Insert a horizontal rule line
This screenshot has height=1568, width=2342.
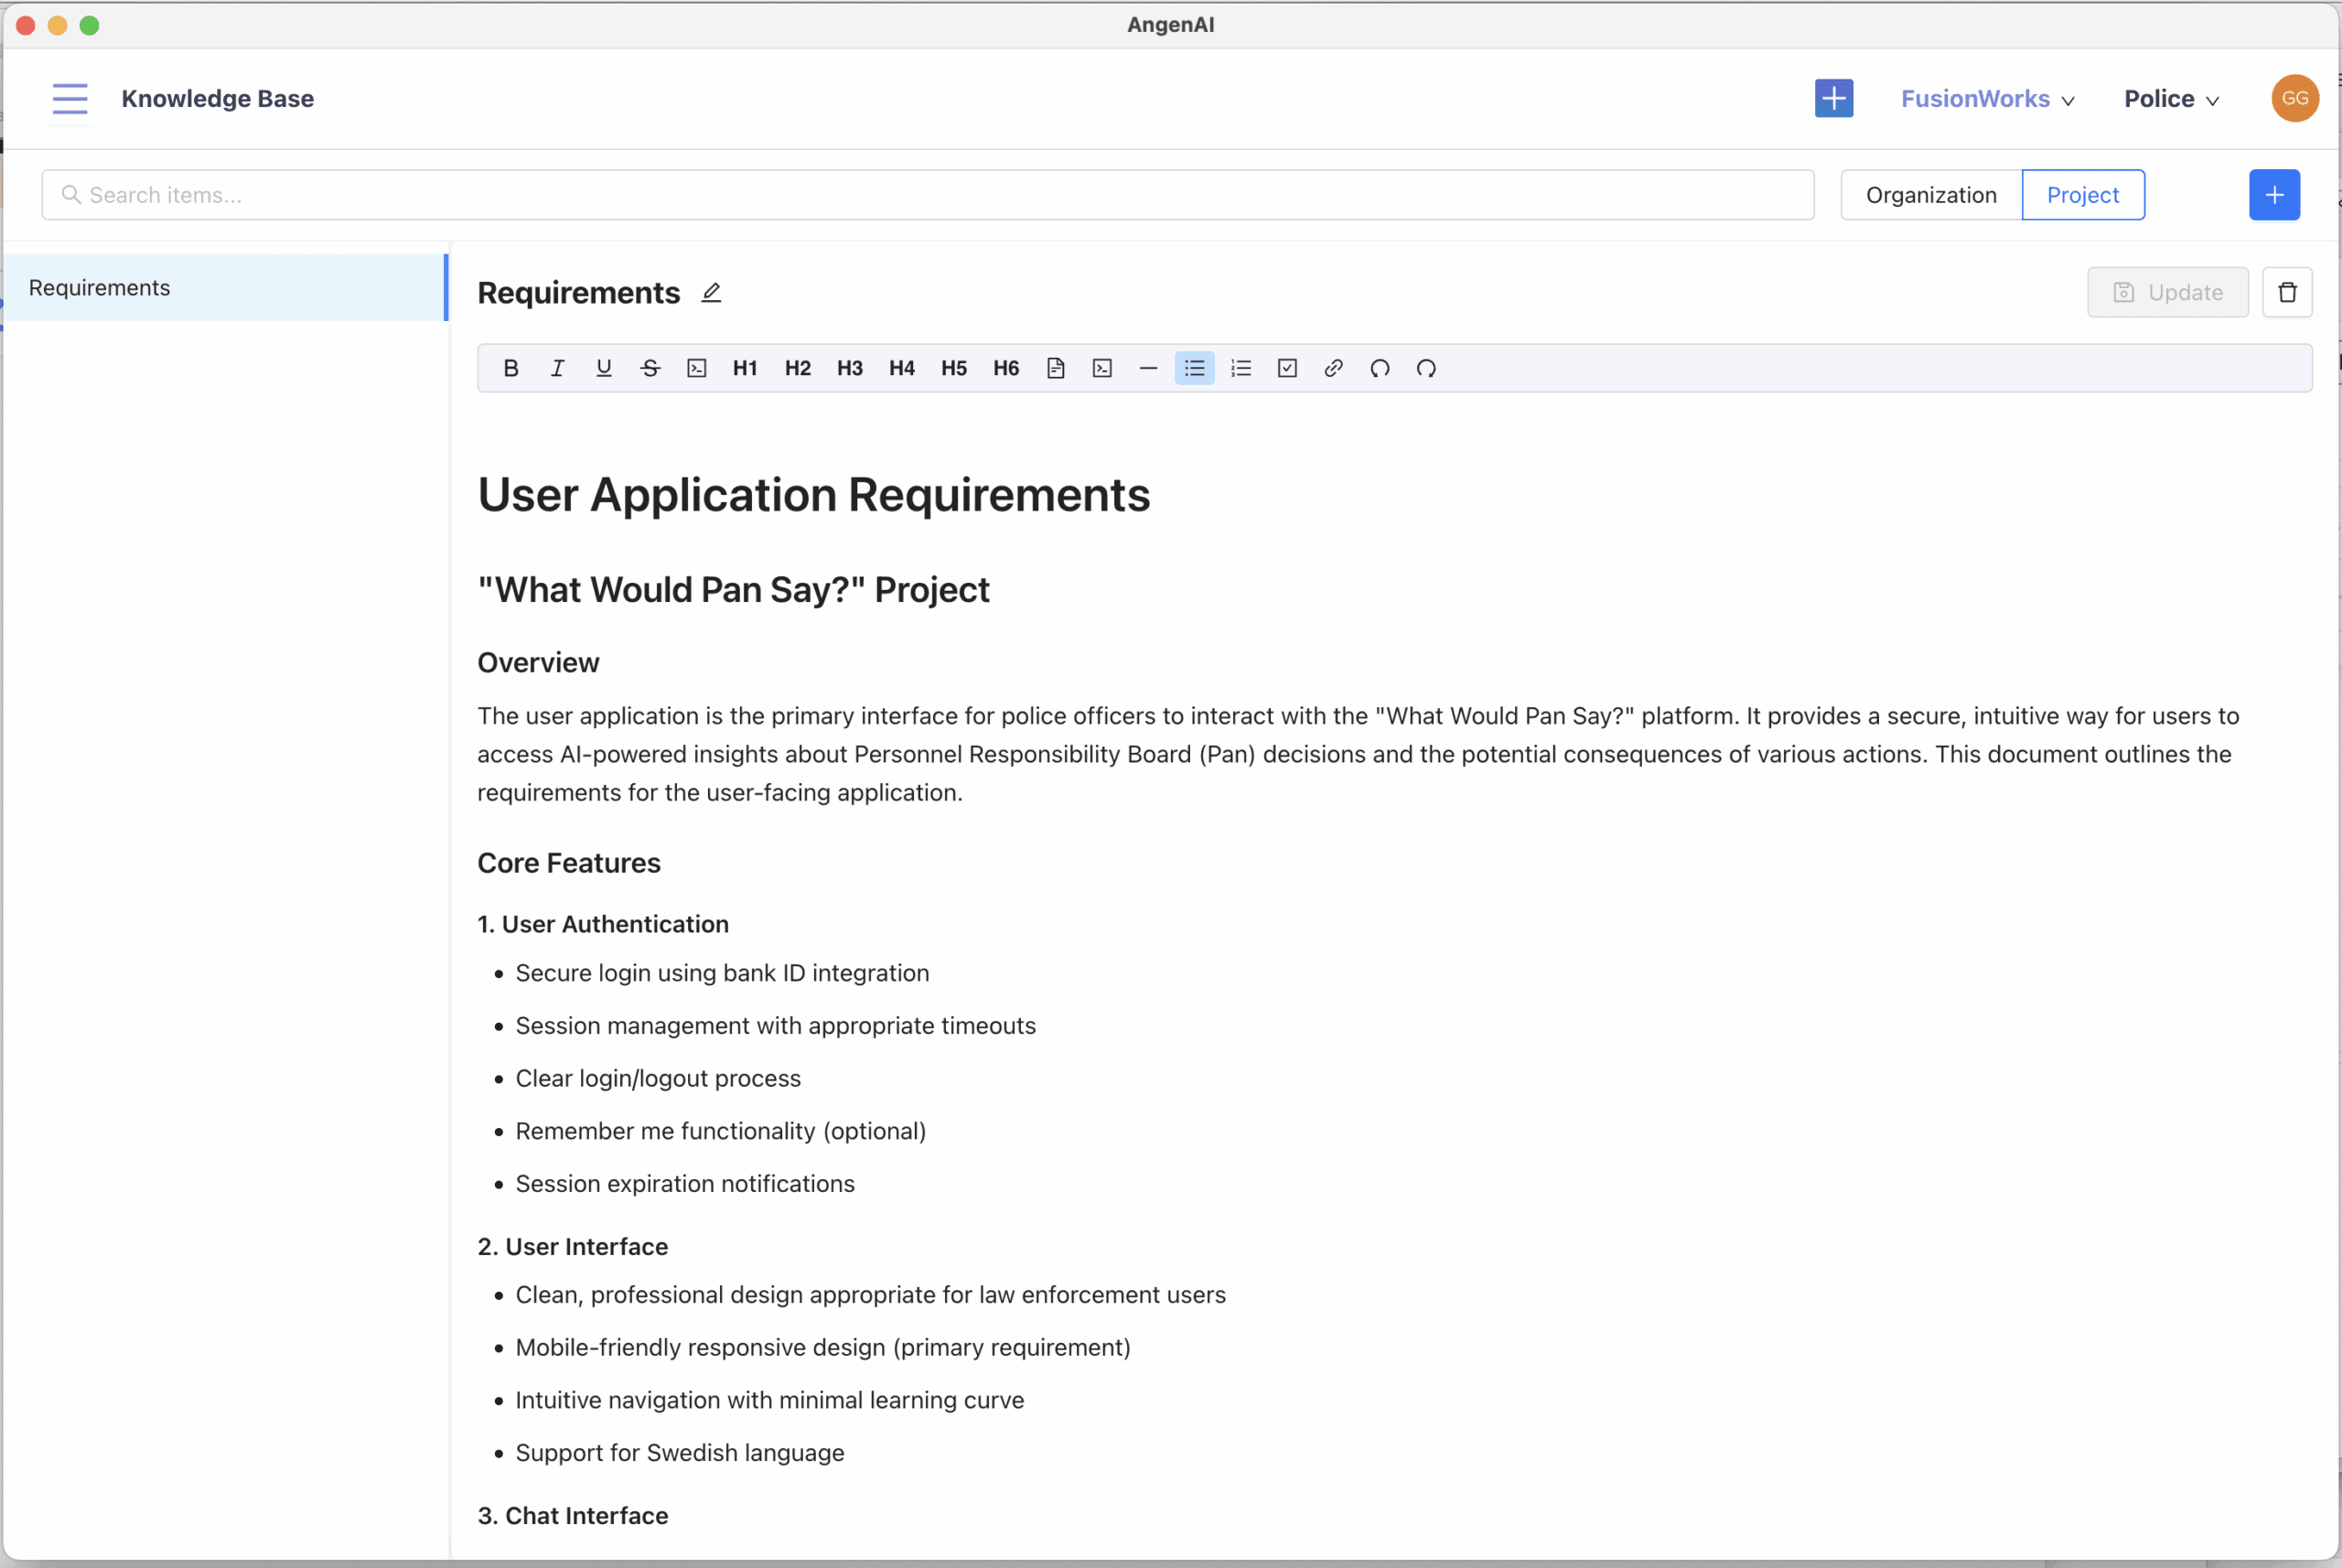tap(1148, 368)
